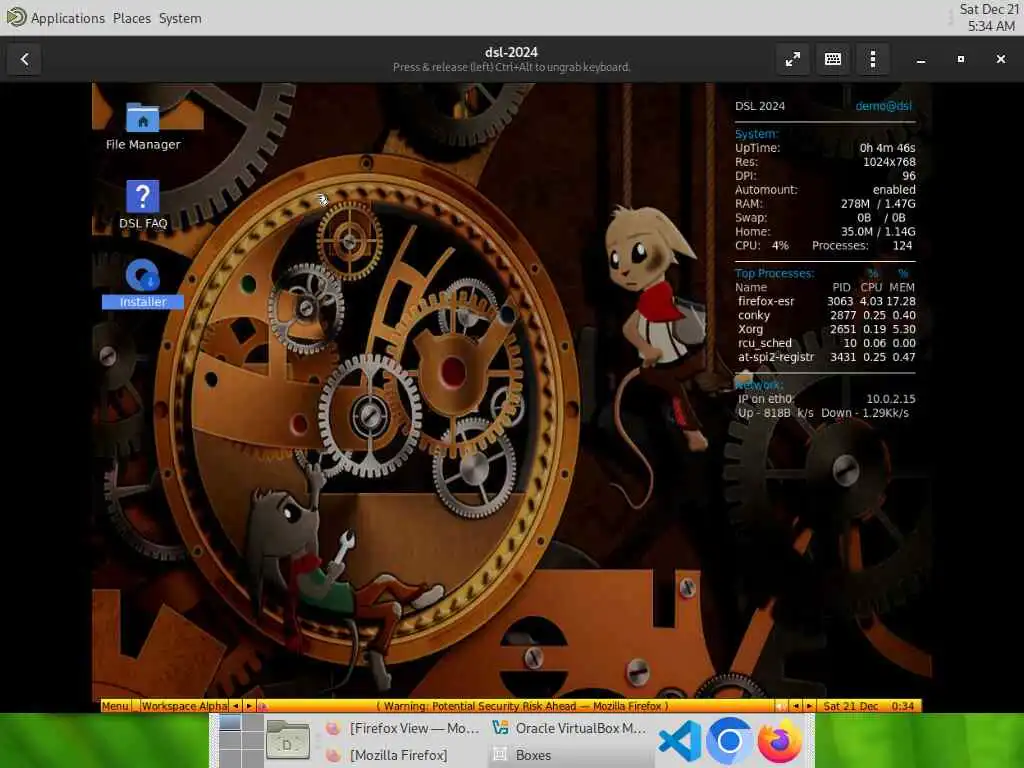Click the Xorg process row
The height and width of the screenshot is (768, 1024).
826,329
